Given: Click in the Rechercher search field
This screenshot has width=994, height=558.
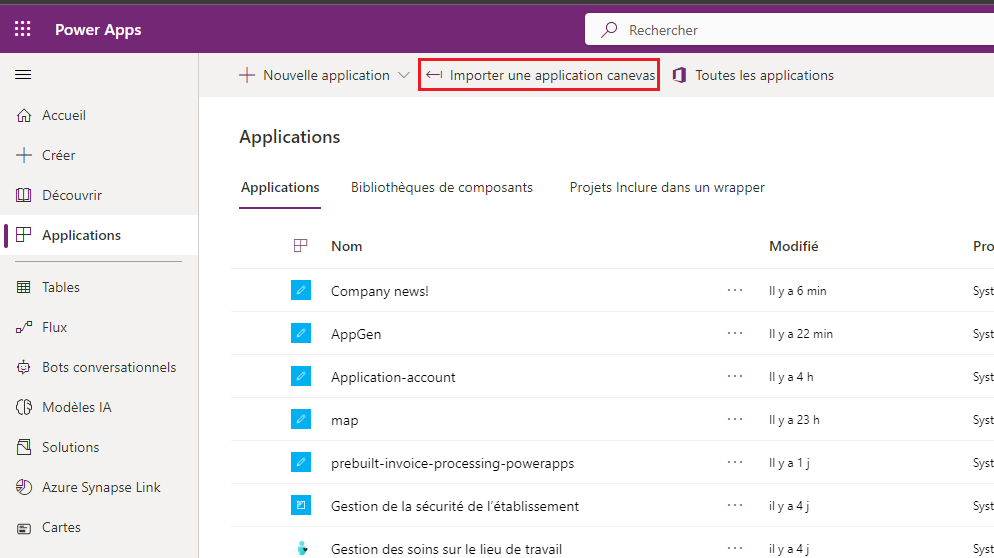Looking at the screenshot, I should pos(789,30).
